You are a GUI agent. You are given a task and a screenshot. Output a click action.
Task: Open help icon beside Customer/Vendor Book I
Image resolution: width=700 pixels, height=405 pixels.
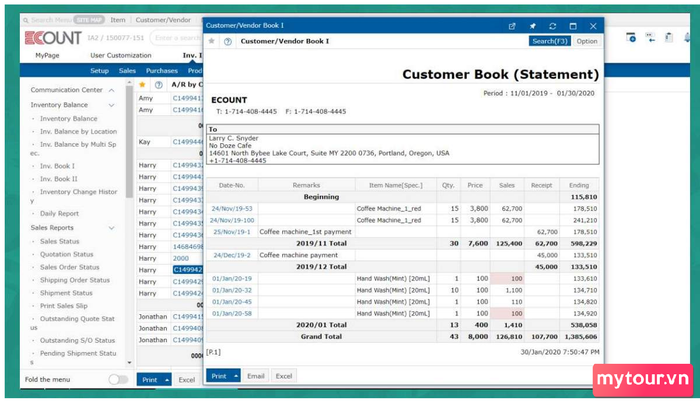(x=228, y=41)
